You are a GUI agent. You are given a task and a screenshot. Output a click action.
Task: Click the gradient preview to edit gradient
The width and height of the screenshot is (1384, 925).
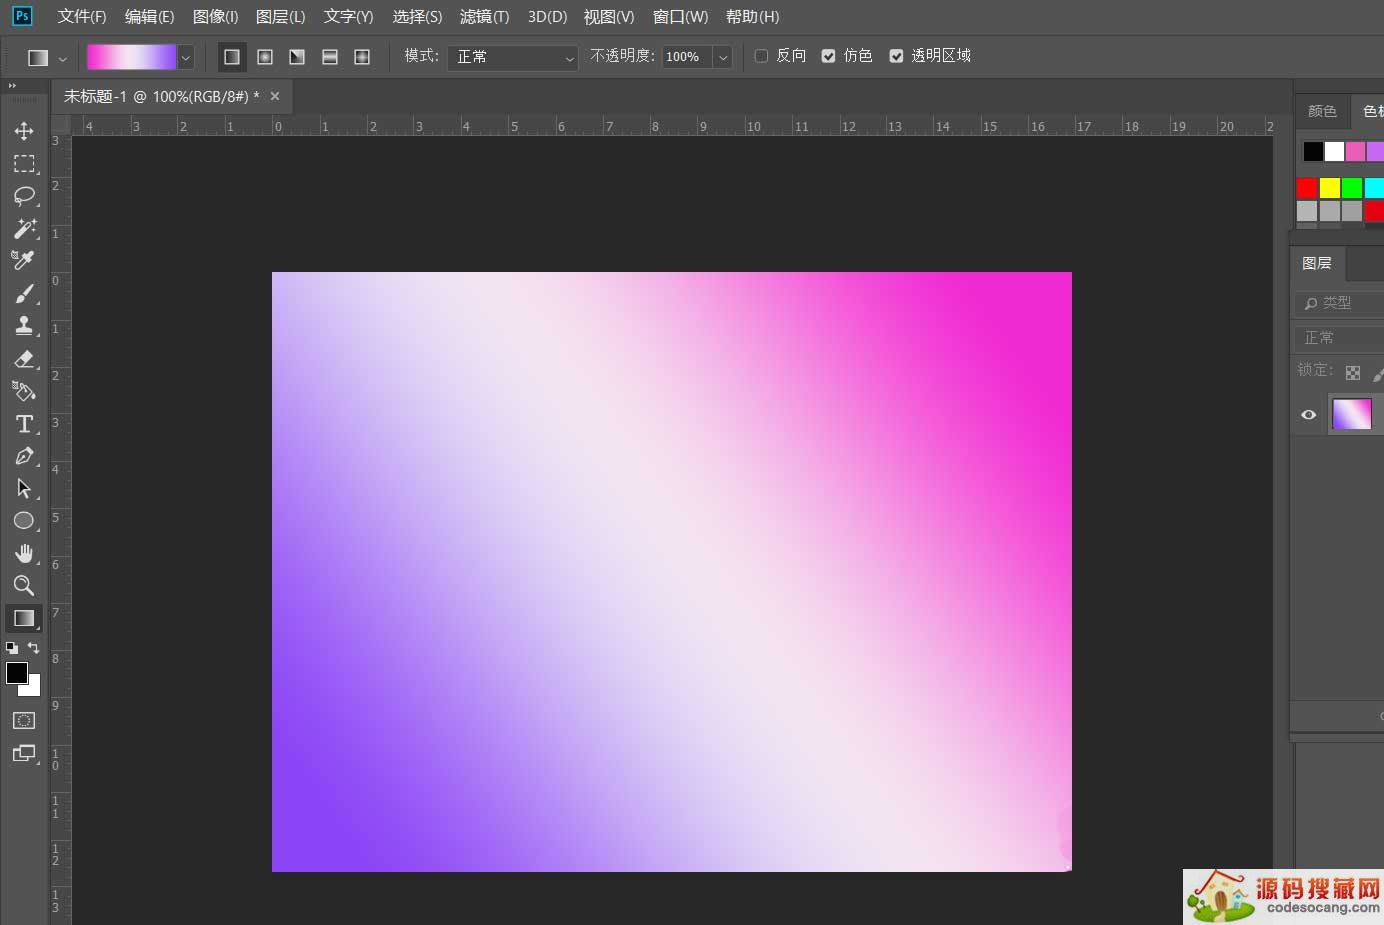(x=131, y=57)
